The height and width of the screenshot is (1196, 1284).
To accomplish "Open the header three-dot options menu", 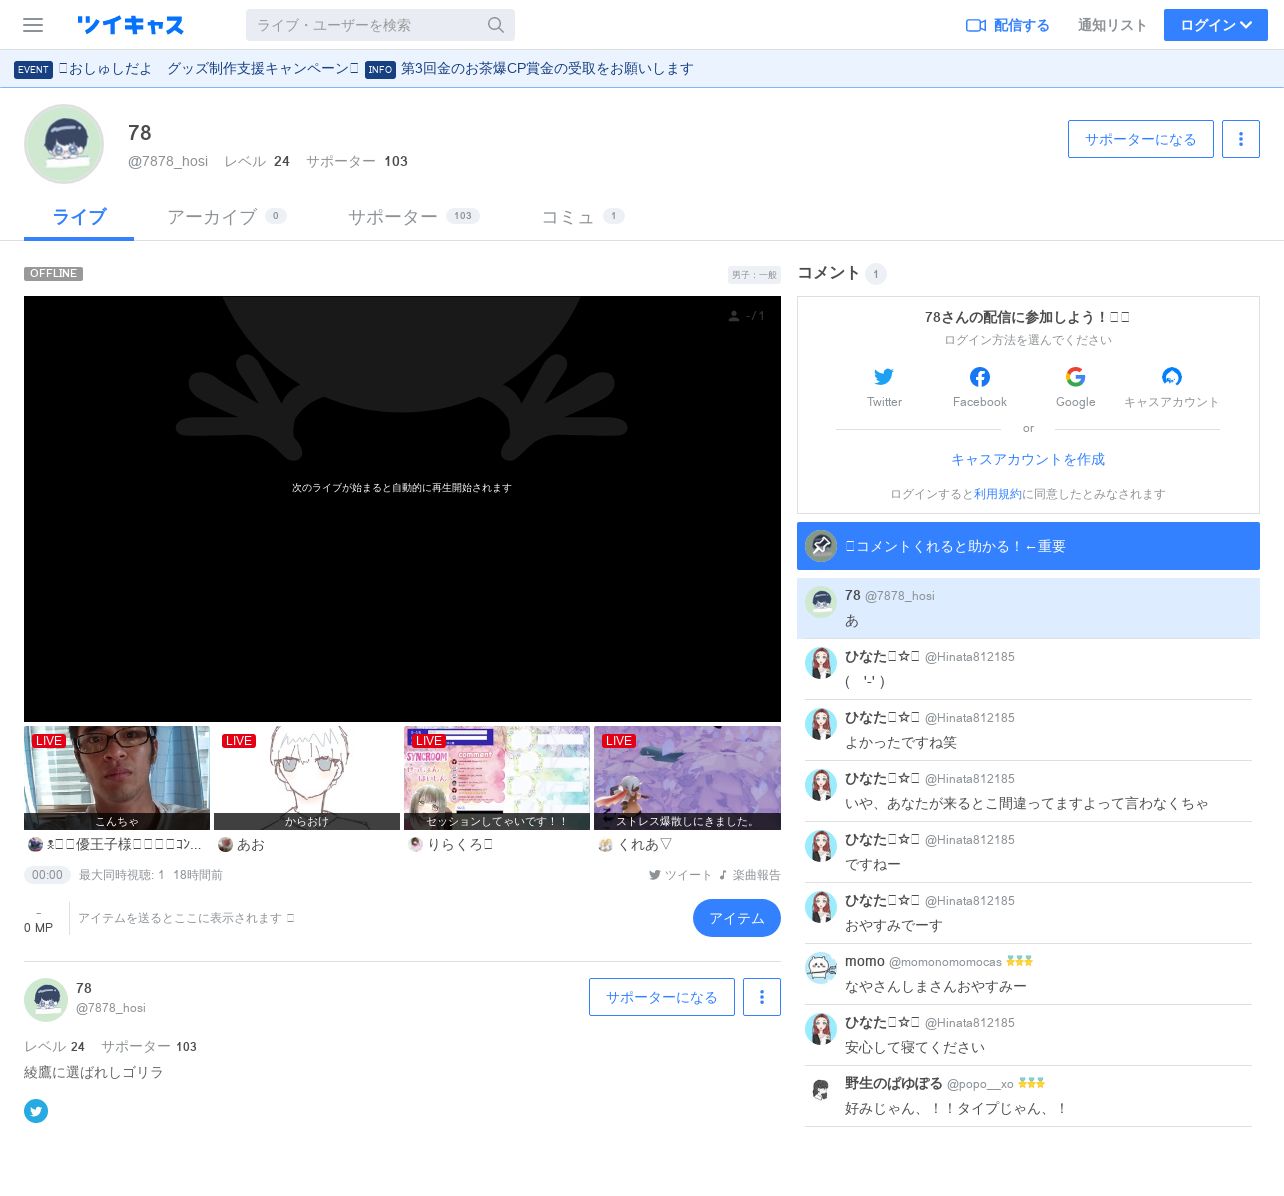I will point(1241,139).
